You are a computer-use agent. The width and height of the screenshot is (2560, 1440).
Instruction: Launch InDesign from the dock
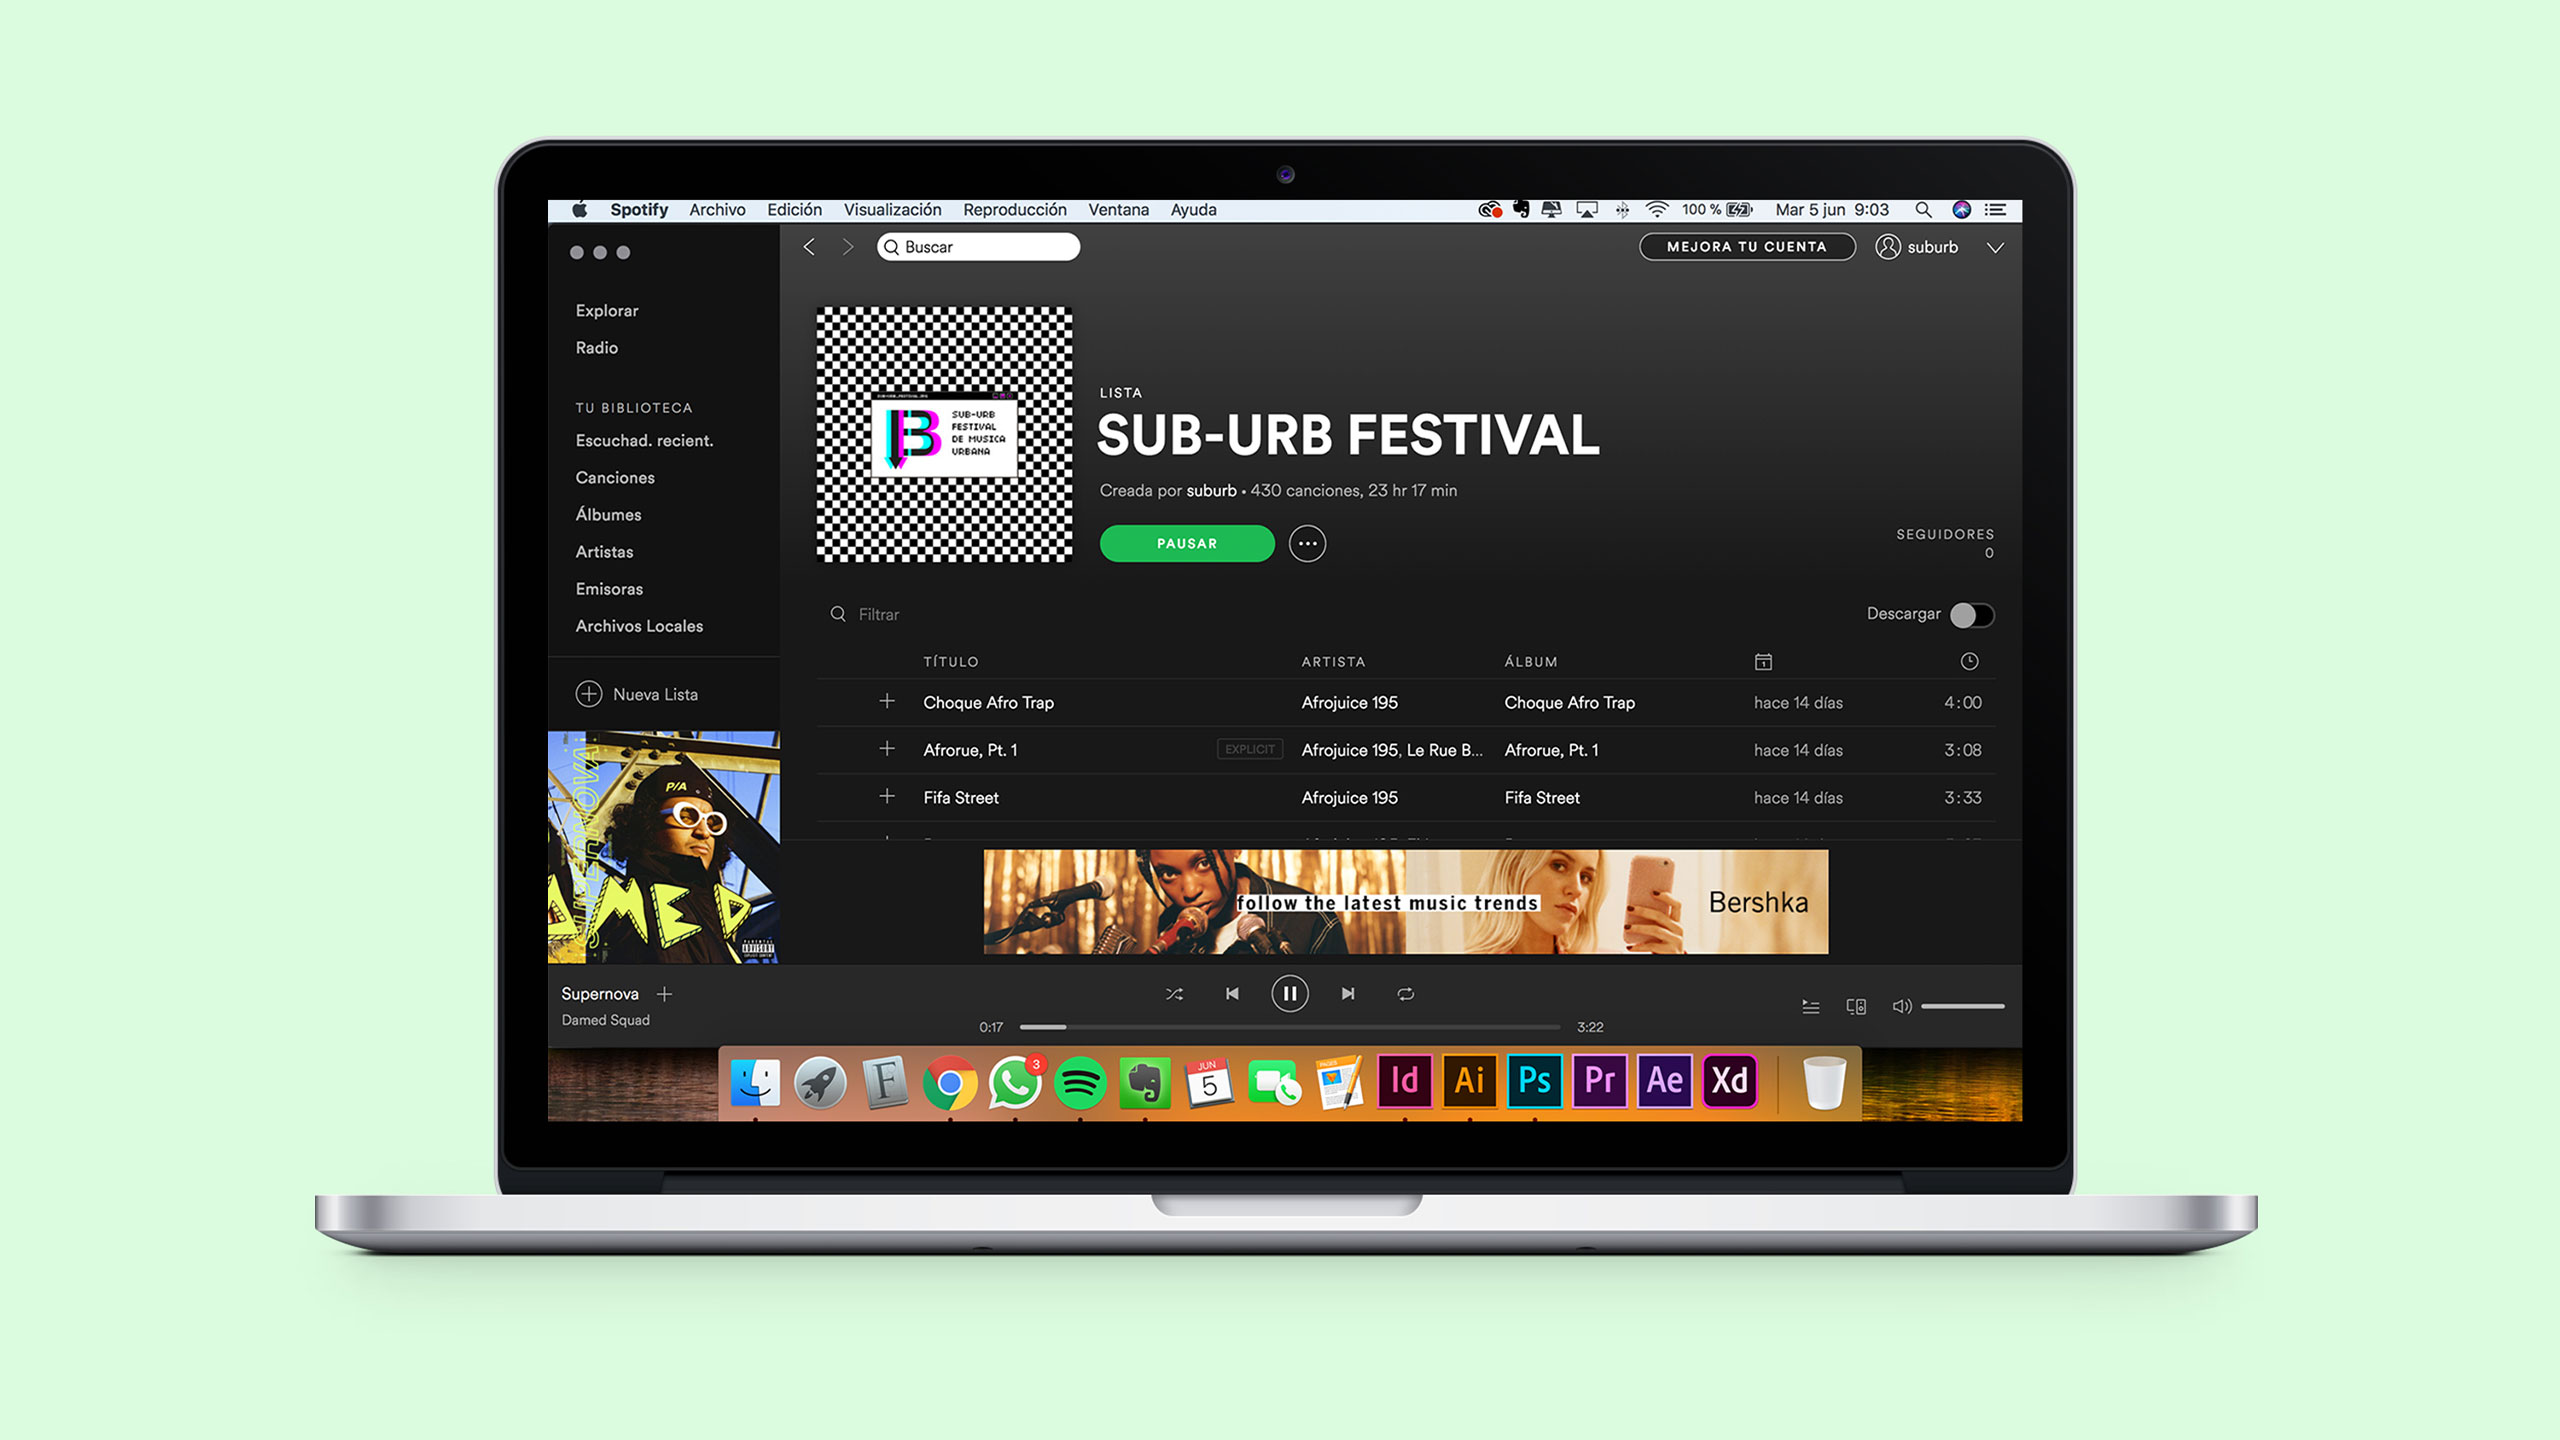coord(1405,1081)
